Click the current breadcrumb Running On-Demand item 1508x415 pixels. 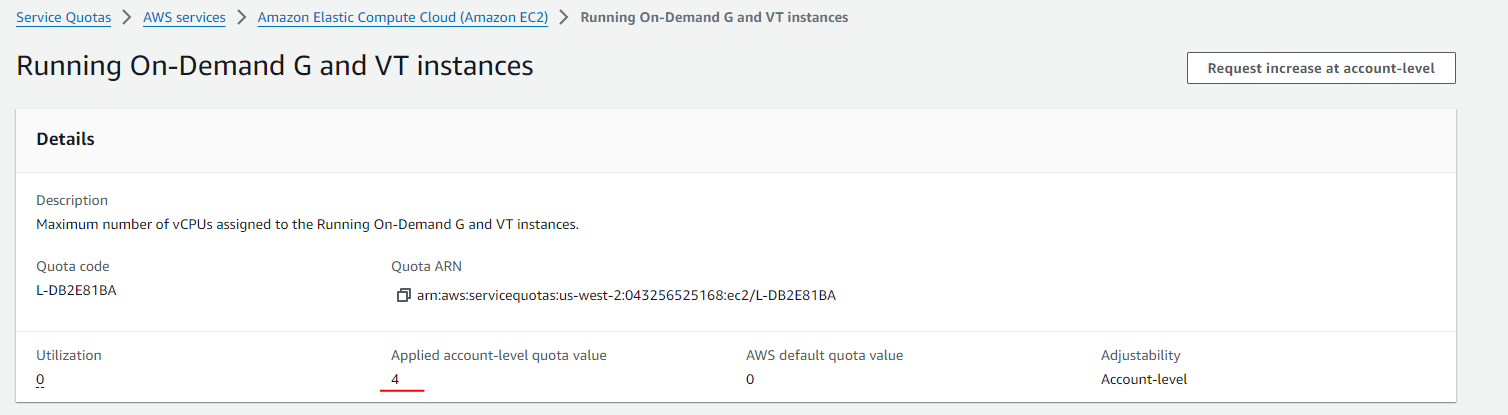tap(714, 17)
